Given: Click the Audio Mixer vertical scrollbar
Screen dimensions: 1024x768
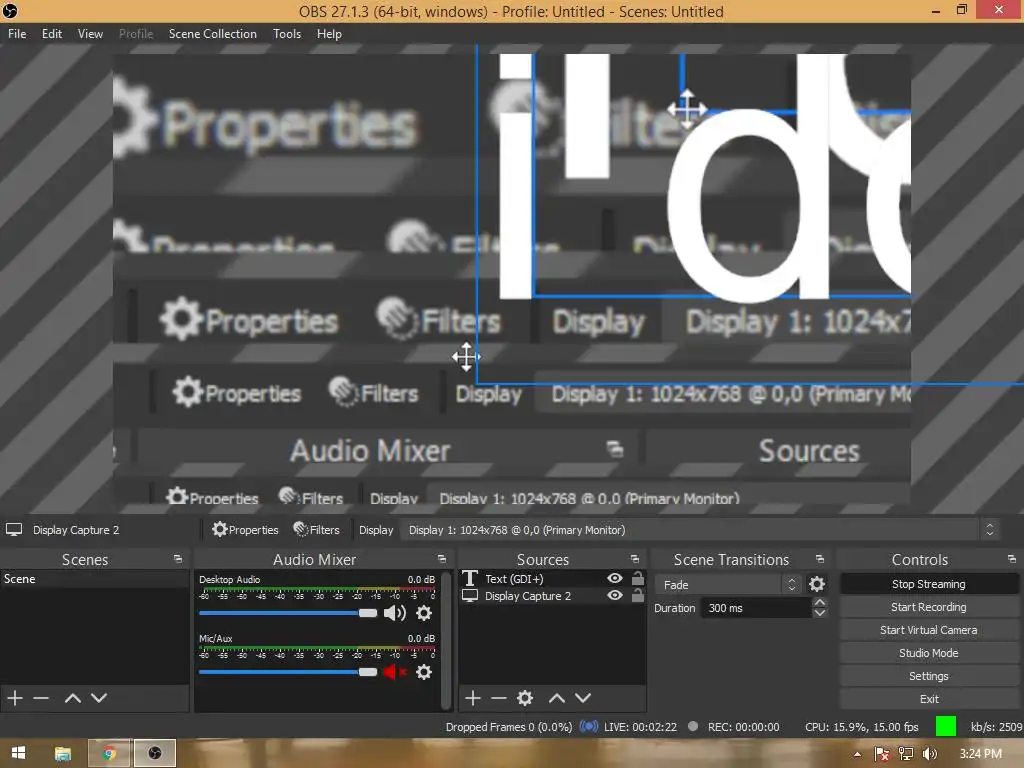Looking at the screenshot, I should (x=446, y=641).
